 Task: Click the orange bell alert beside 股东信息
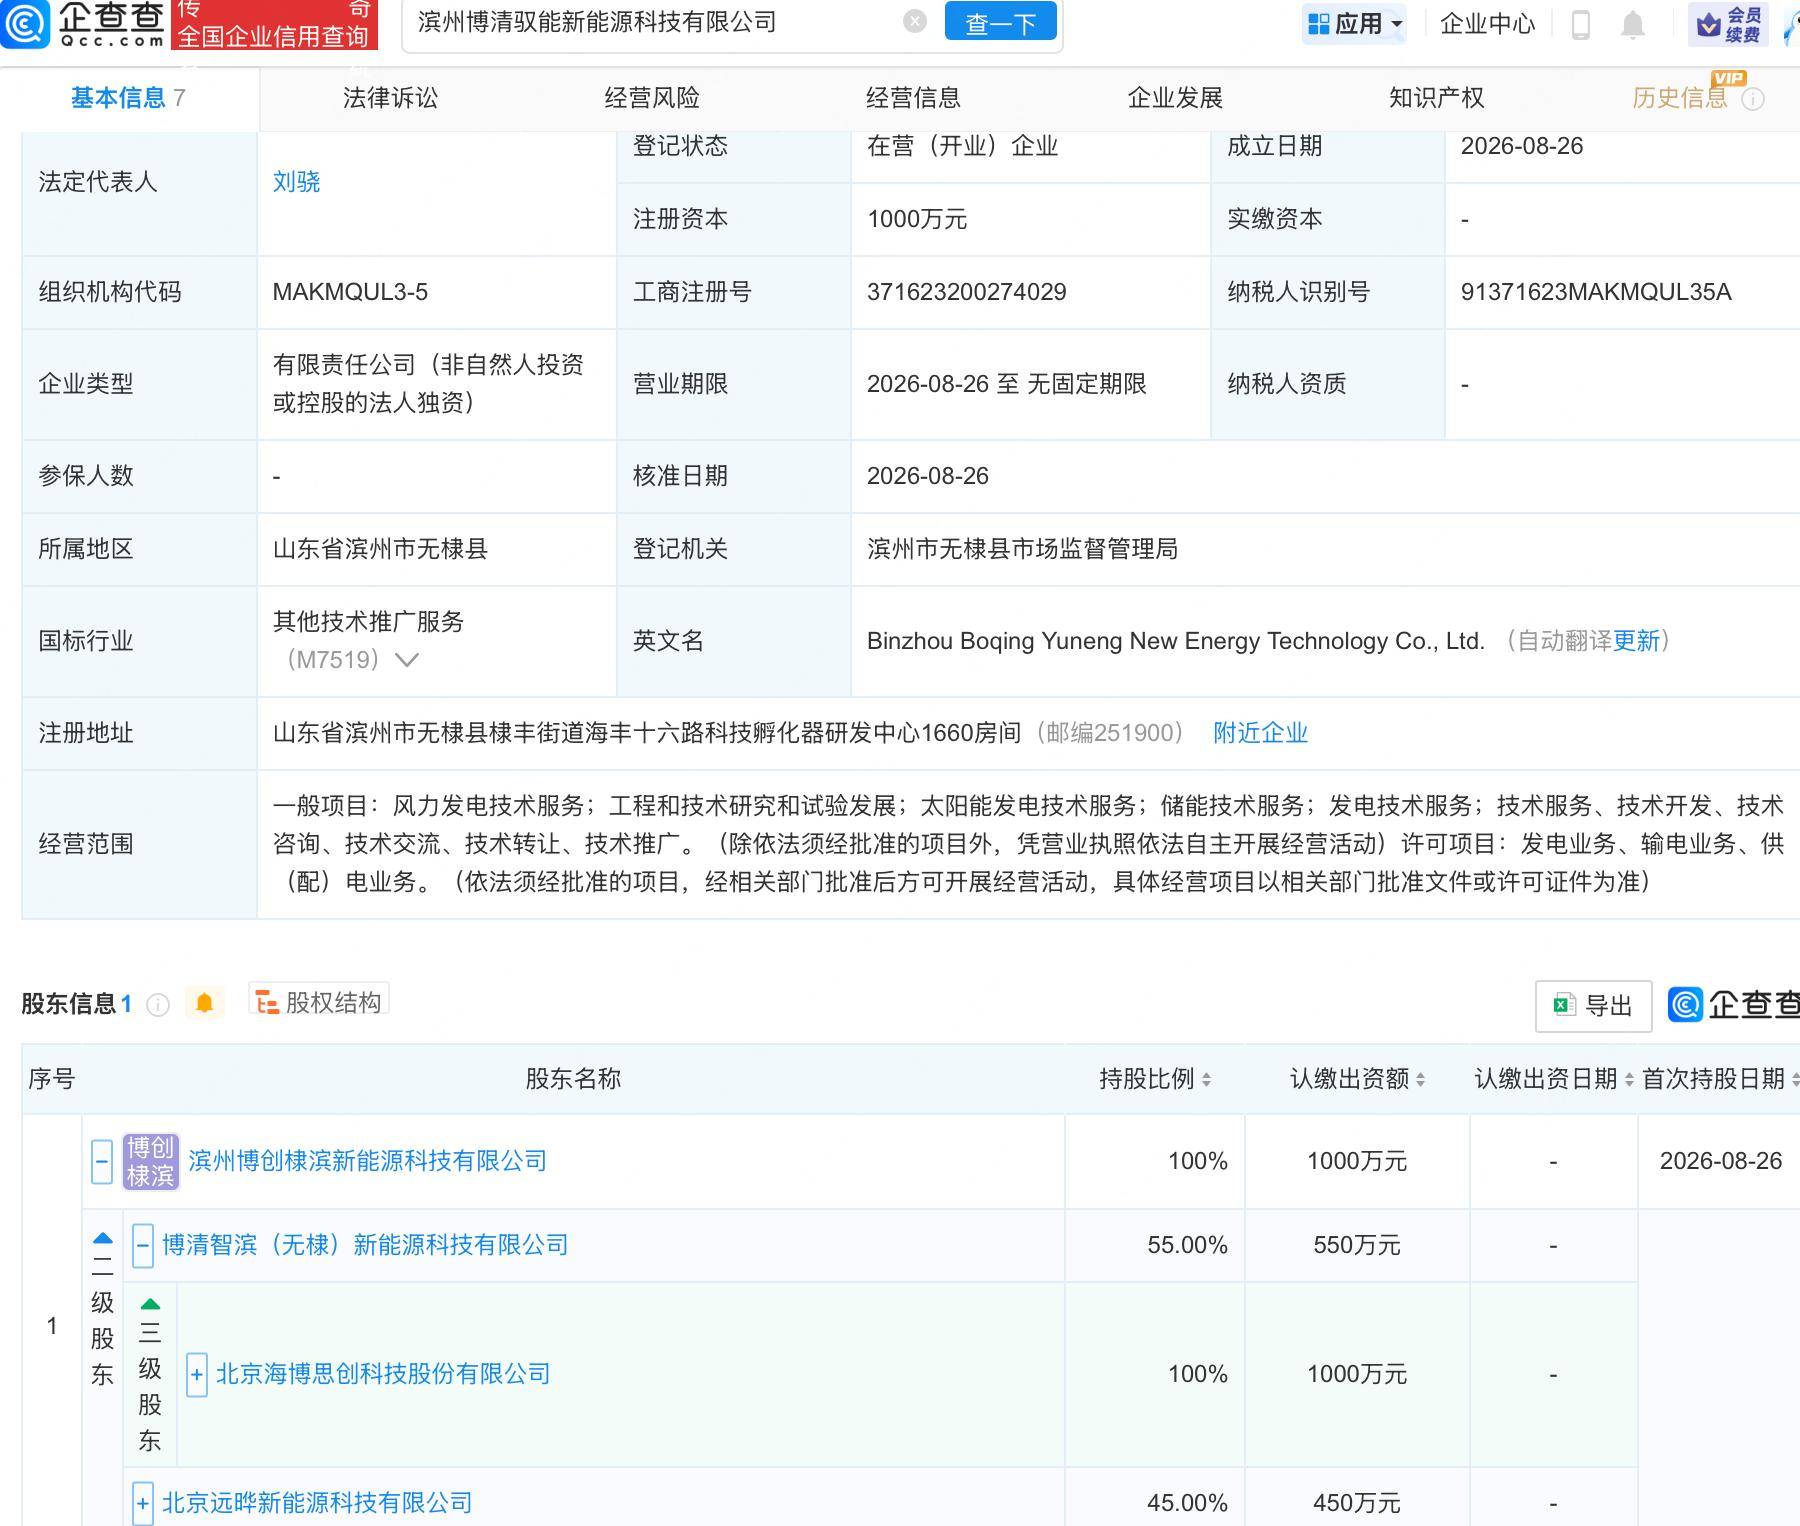(x=205, y=1003)
